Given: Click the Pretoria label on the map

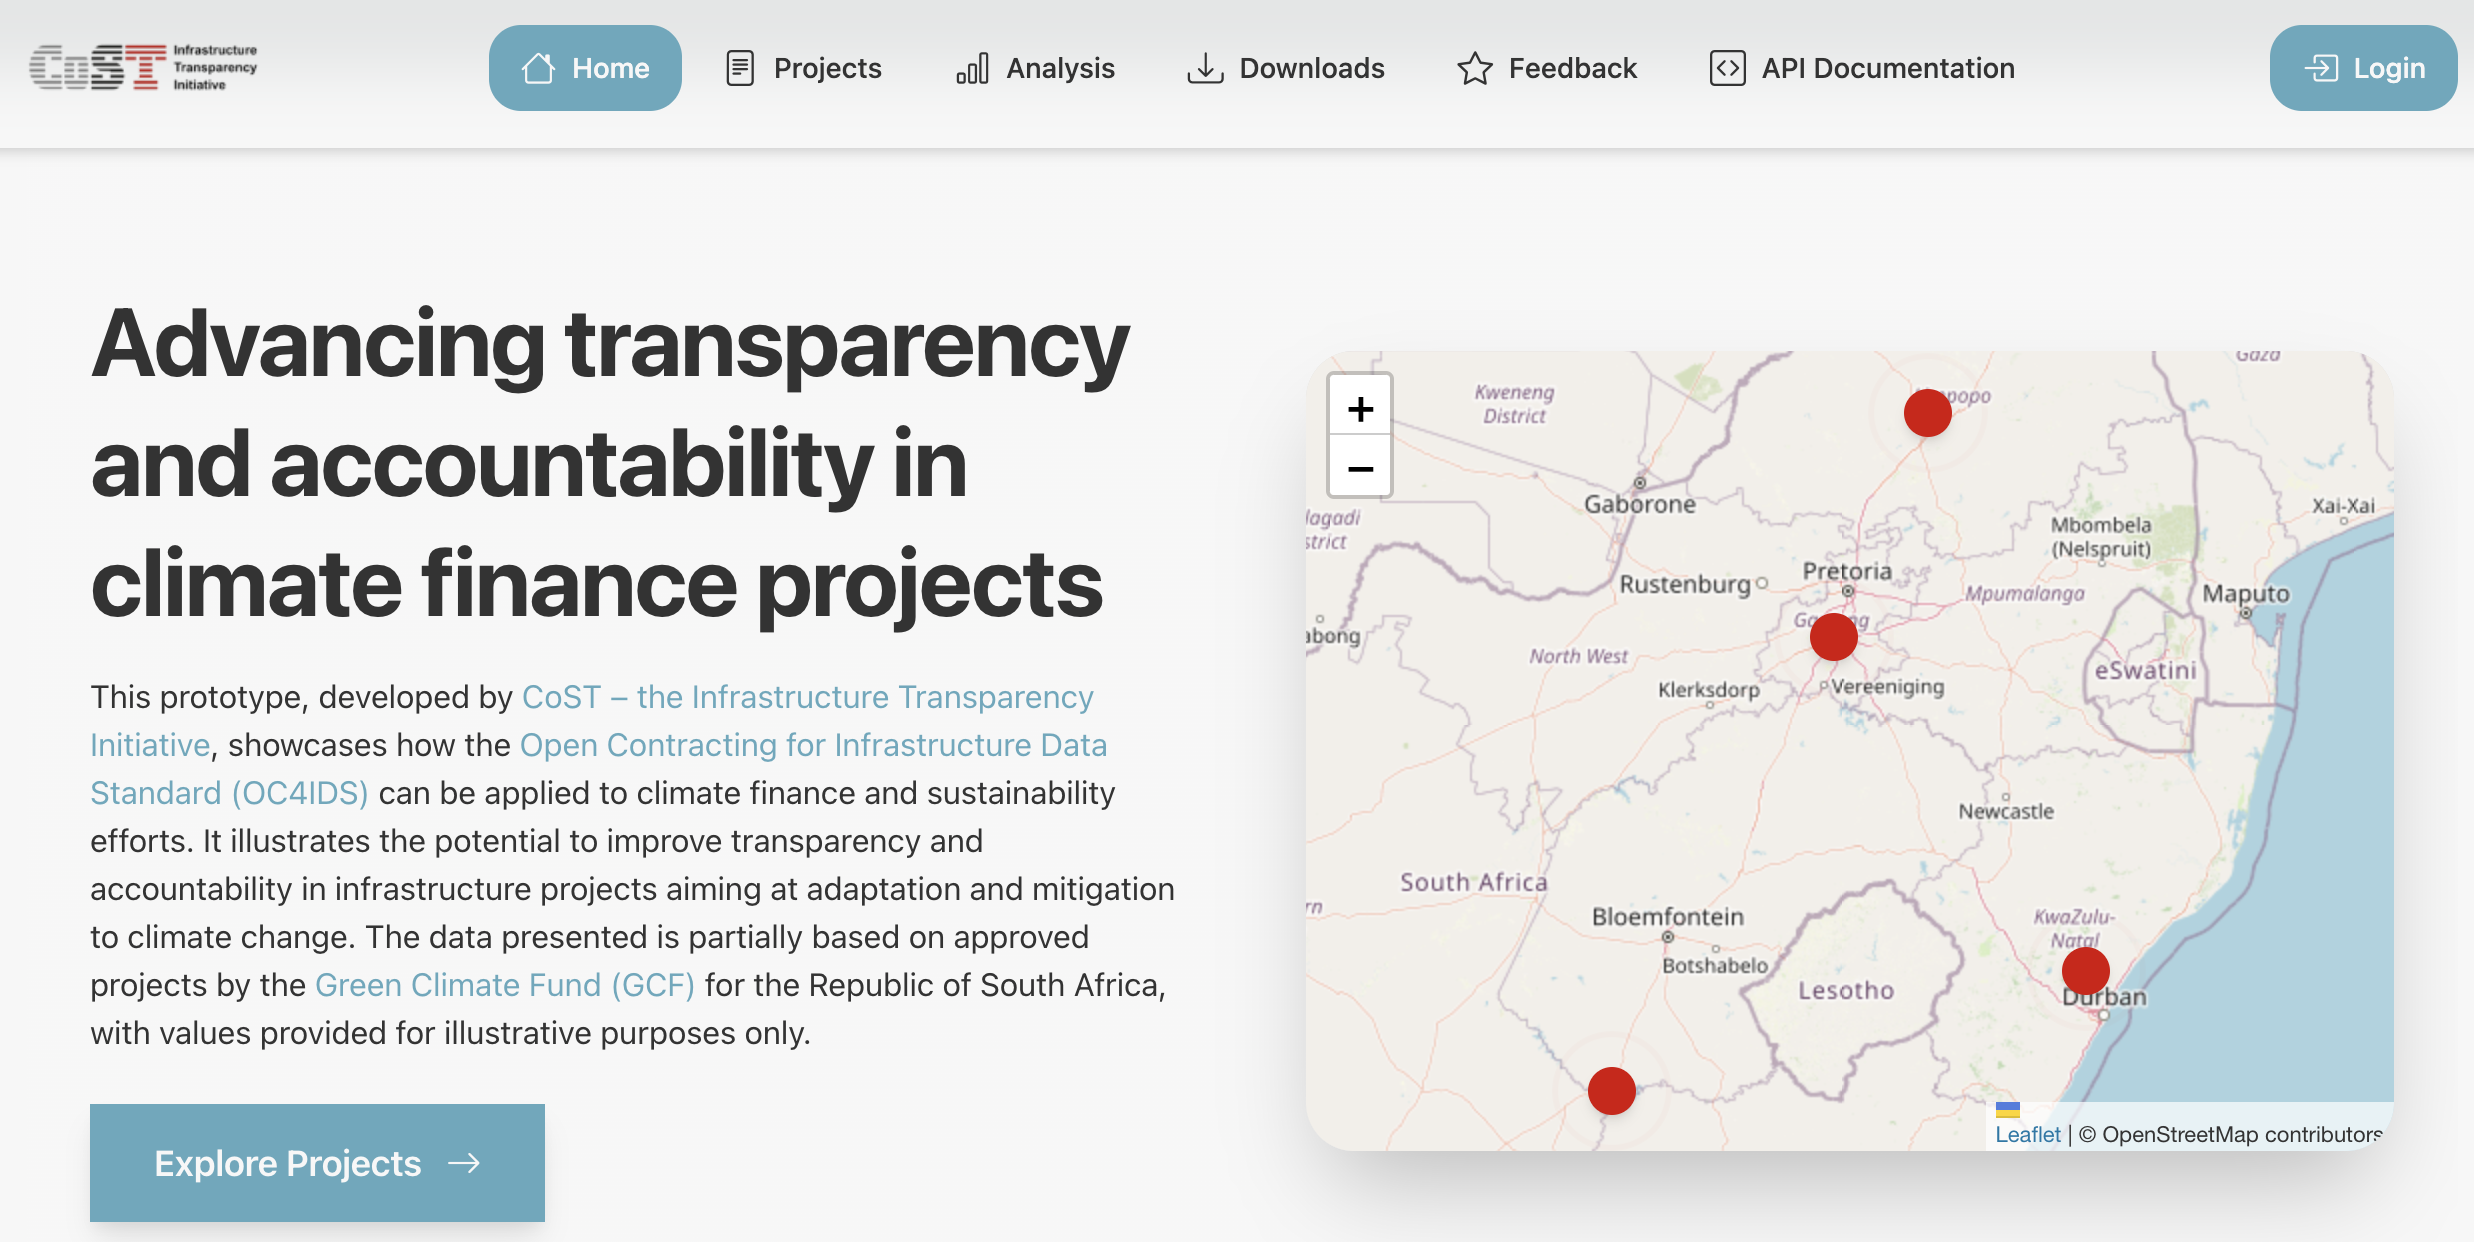Looking at the screenshot, I should click(1847, 571).
